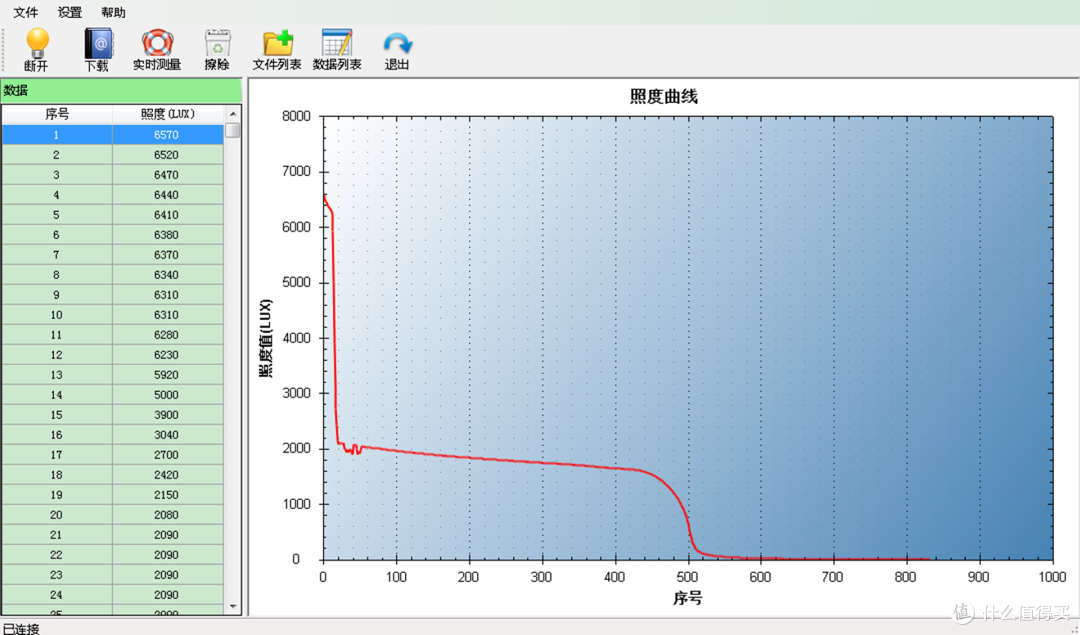Screen dimensions: 1080x635
Task: Select the row with value 6280
Action: 112,335
